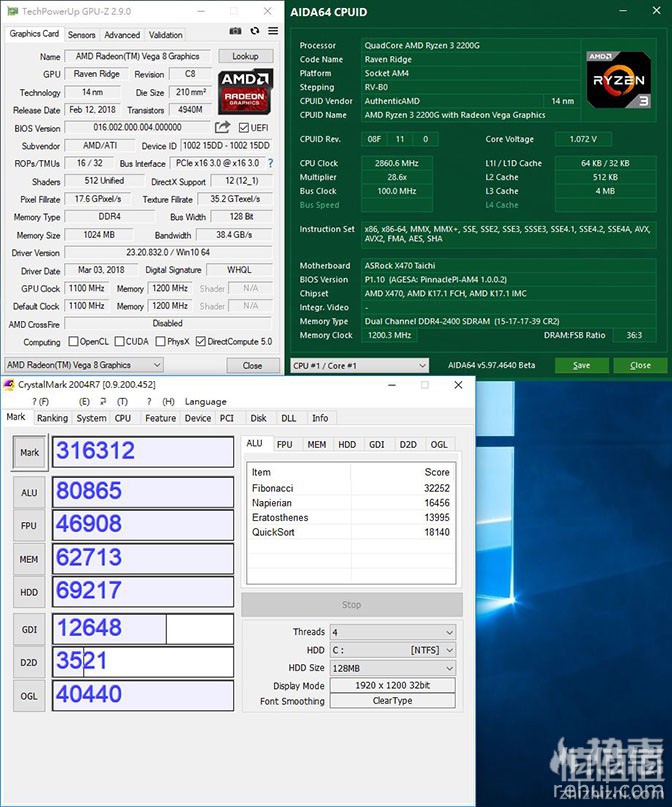Image resolution: width=672 pixels, height=807 pixels.
Task: Toggle the OpenCL checkbox
Action: pyautogui.click(x=74, y=341)
